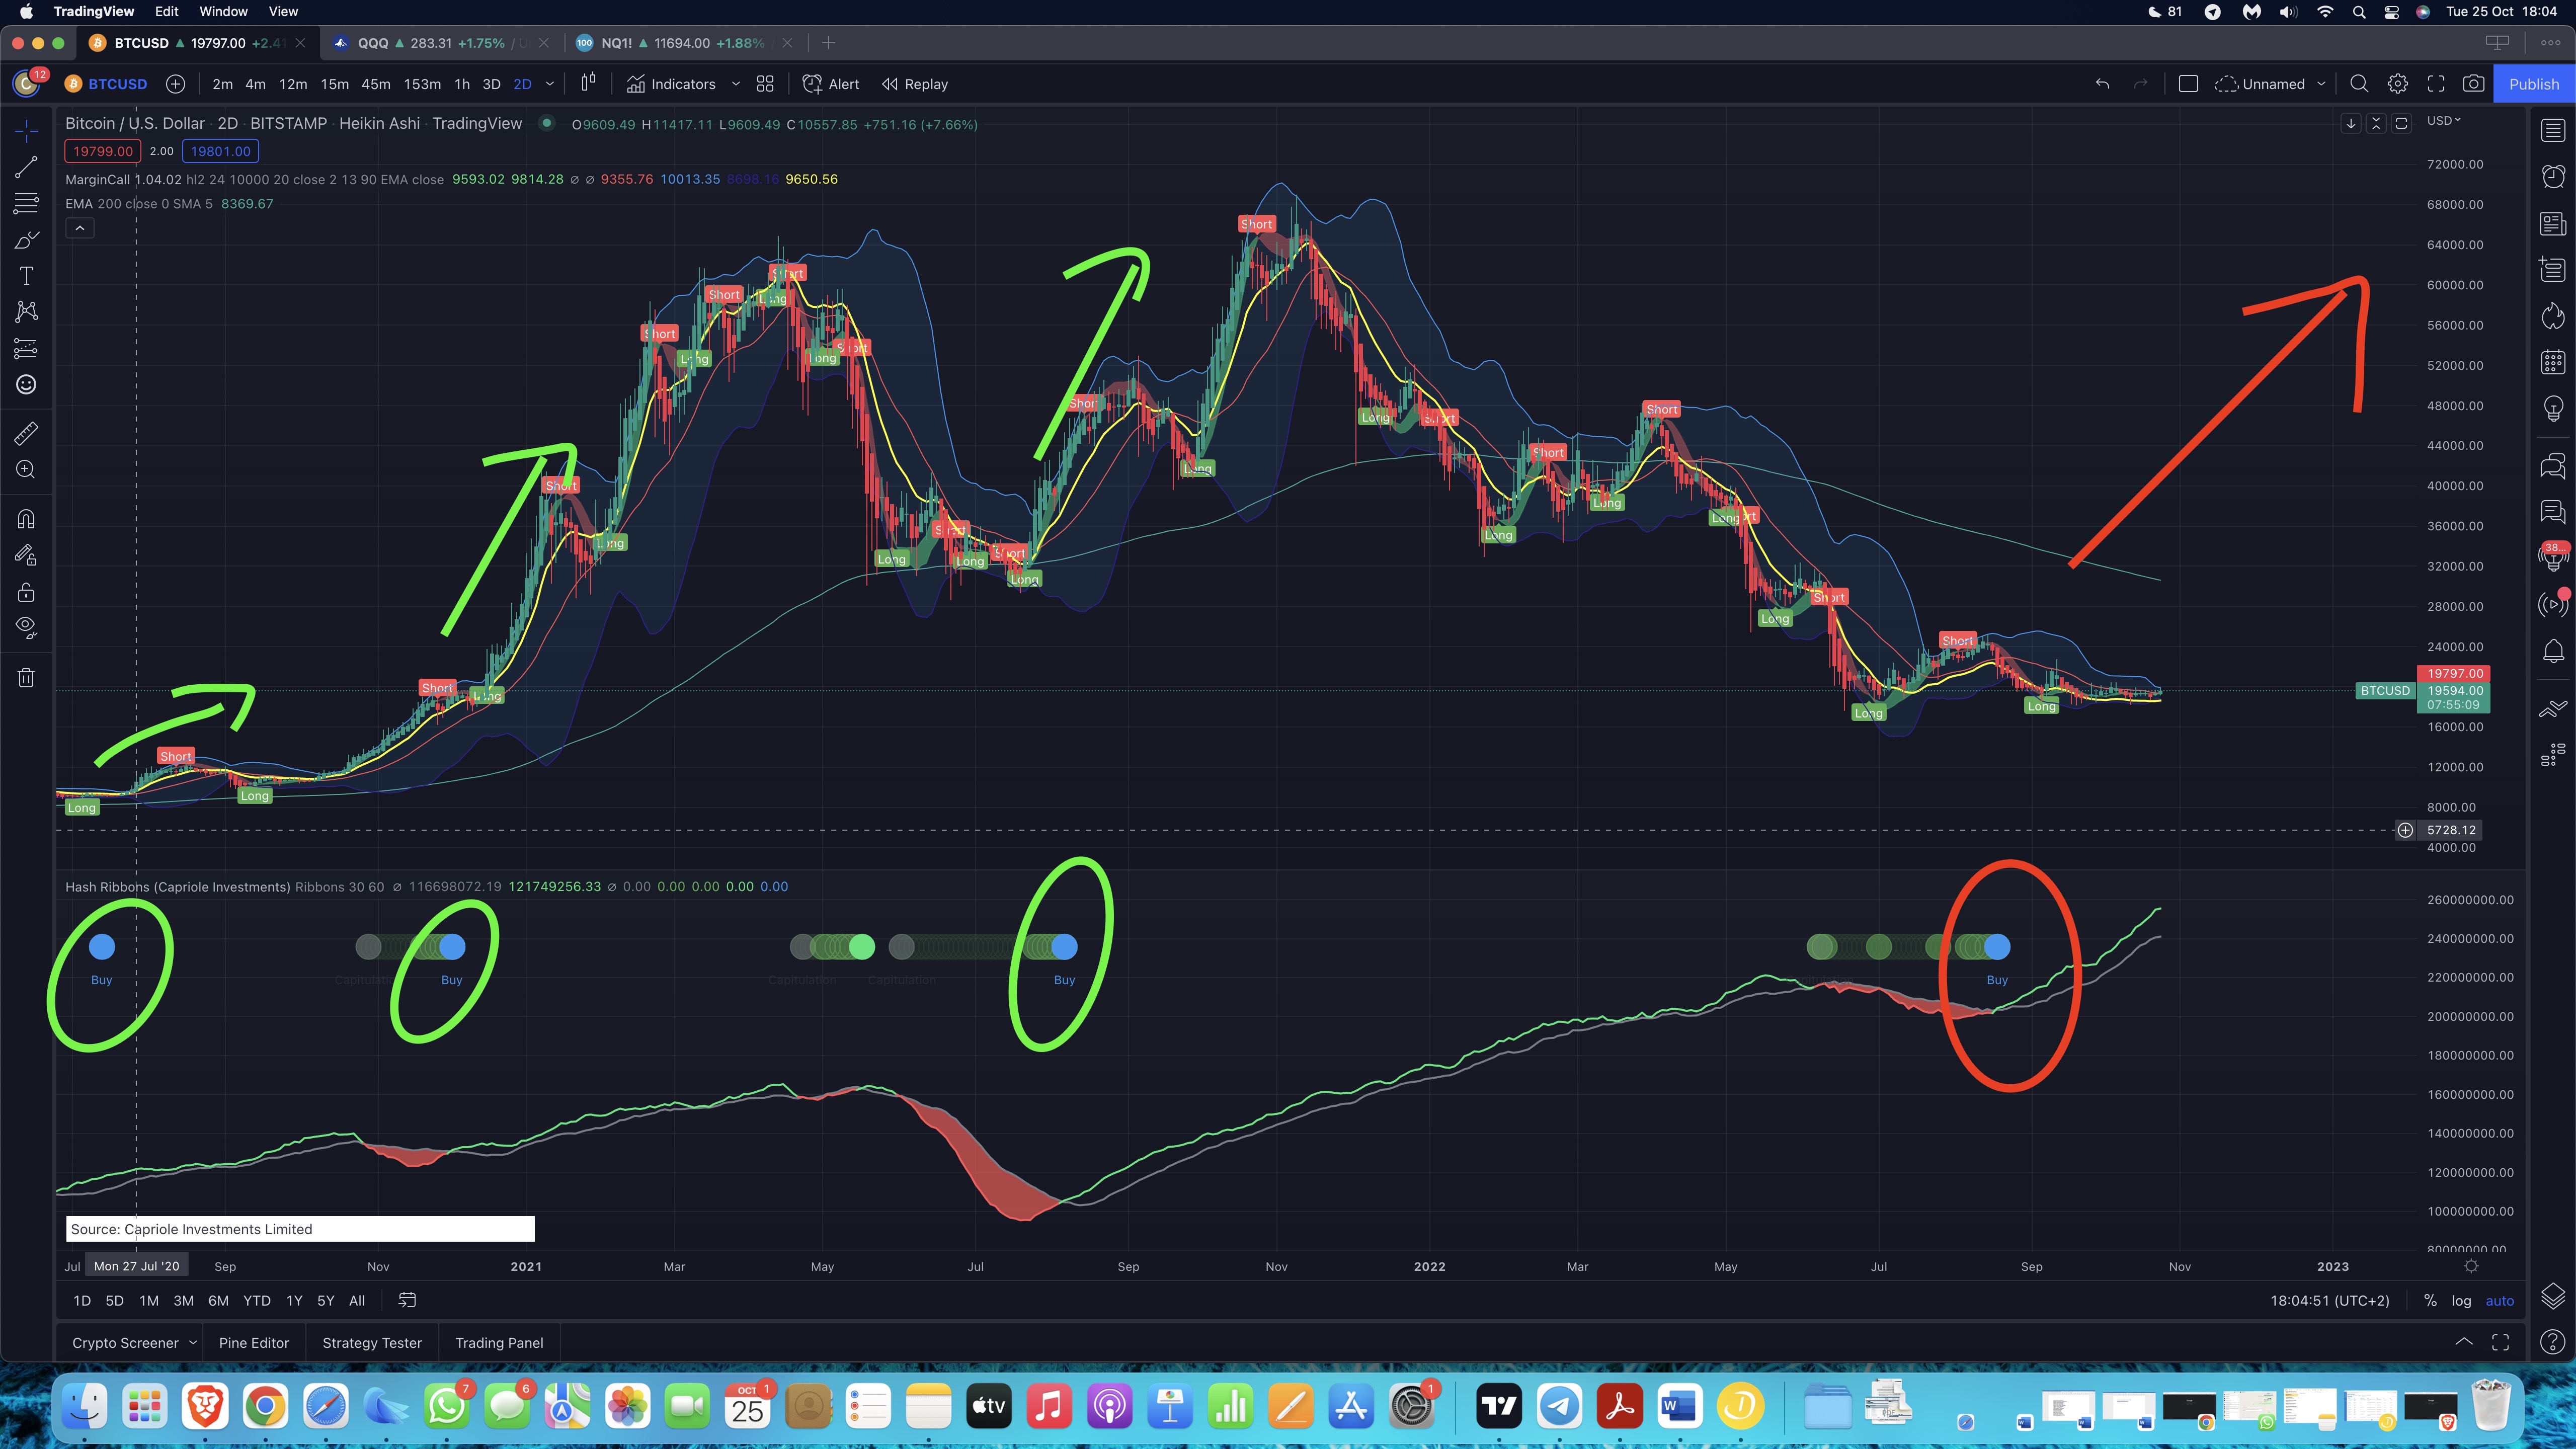This screenshot has width=2576, height=1449.
Task: Open the Pine Editor tab
Action: pos(254,1343)
